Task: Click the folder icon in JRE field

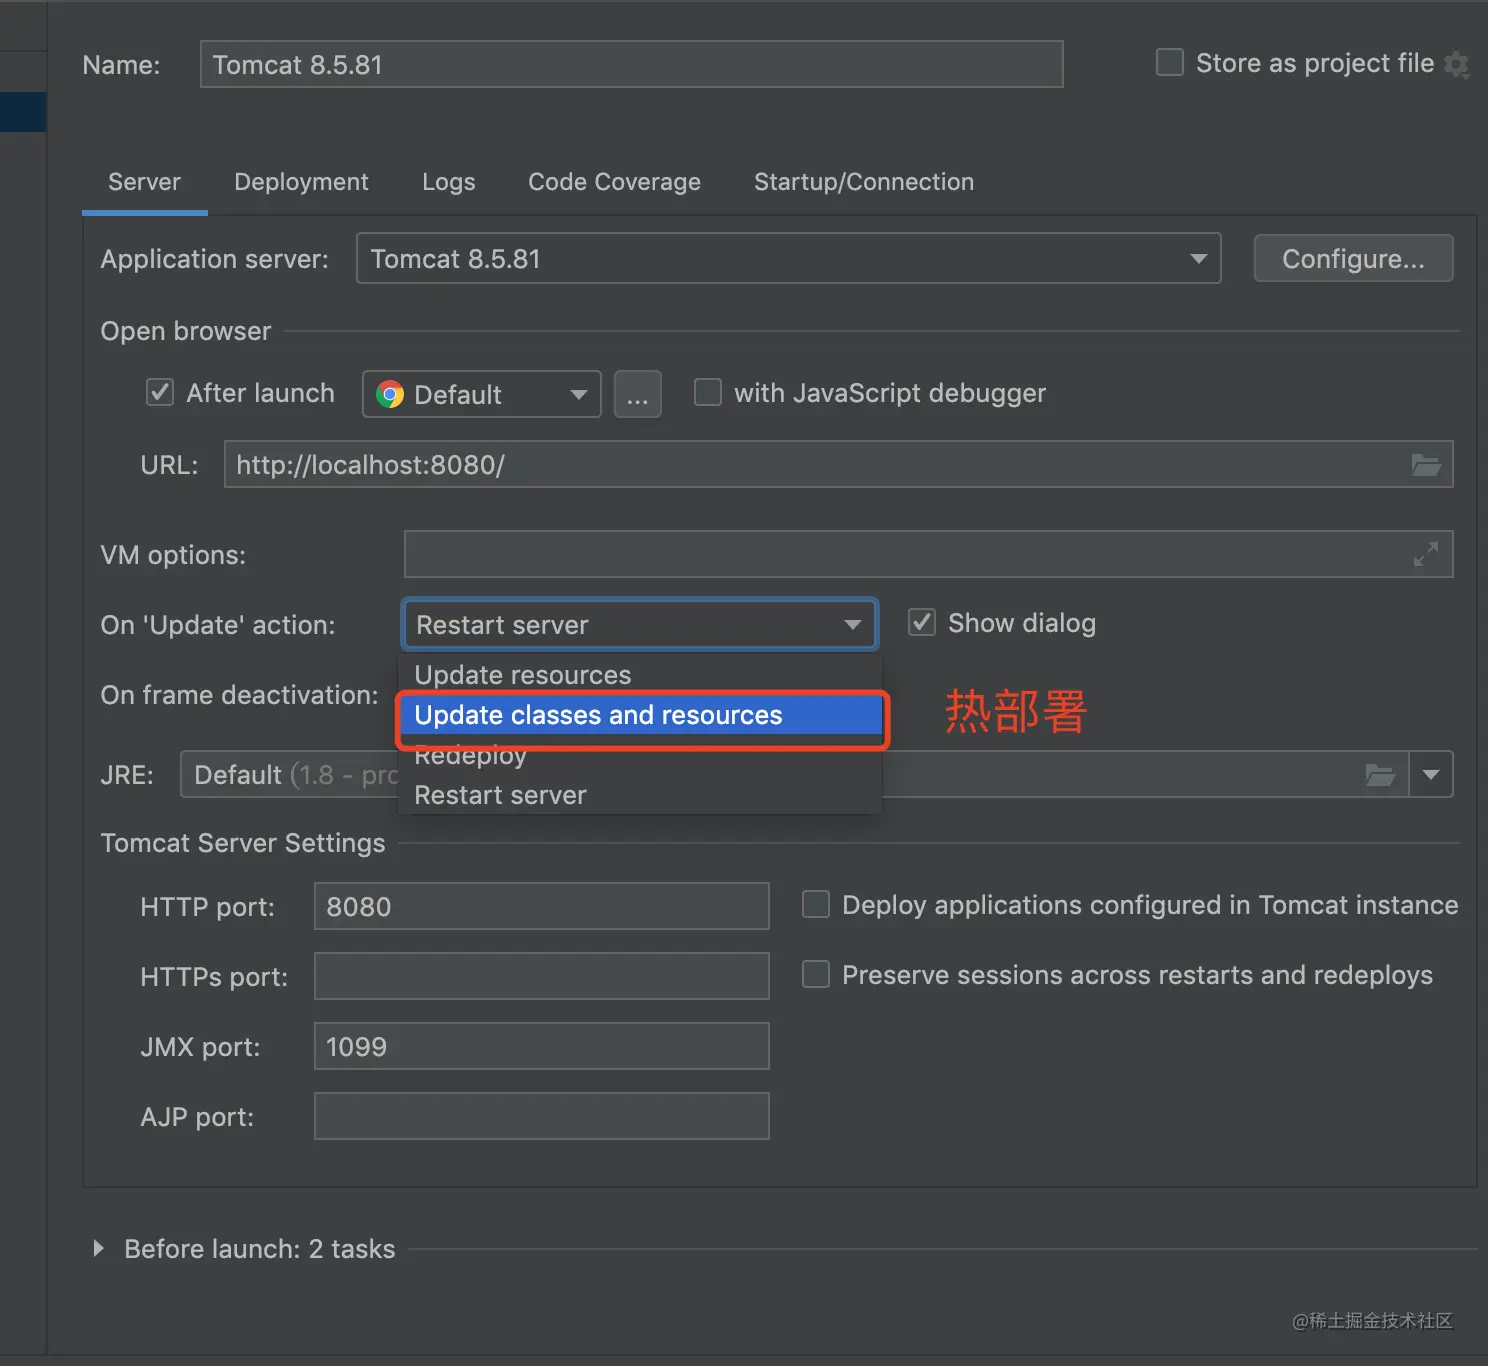Action: tap(1380, 775)
